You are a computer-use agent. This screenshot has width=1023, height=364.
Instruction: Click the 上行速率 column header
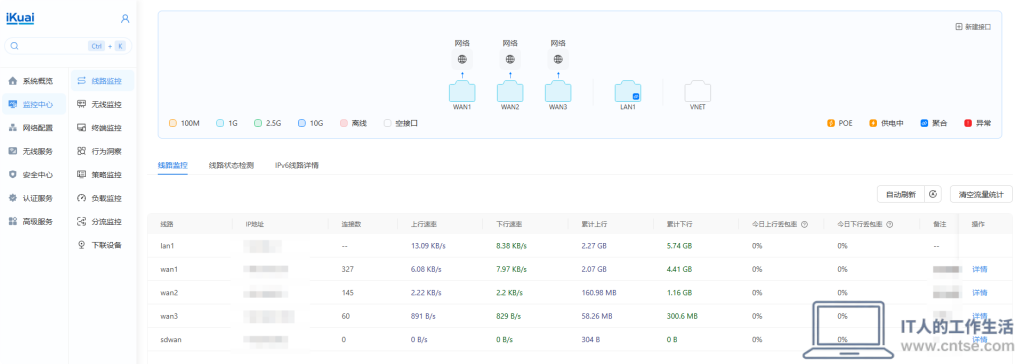424,224
